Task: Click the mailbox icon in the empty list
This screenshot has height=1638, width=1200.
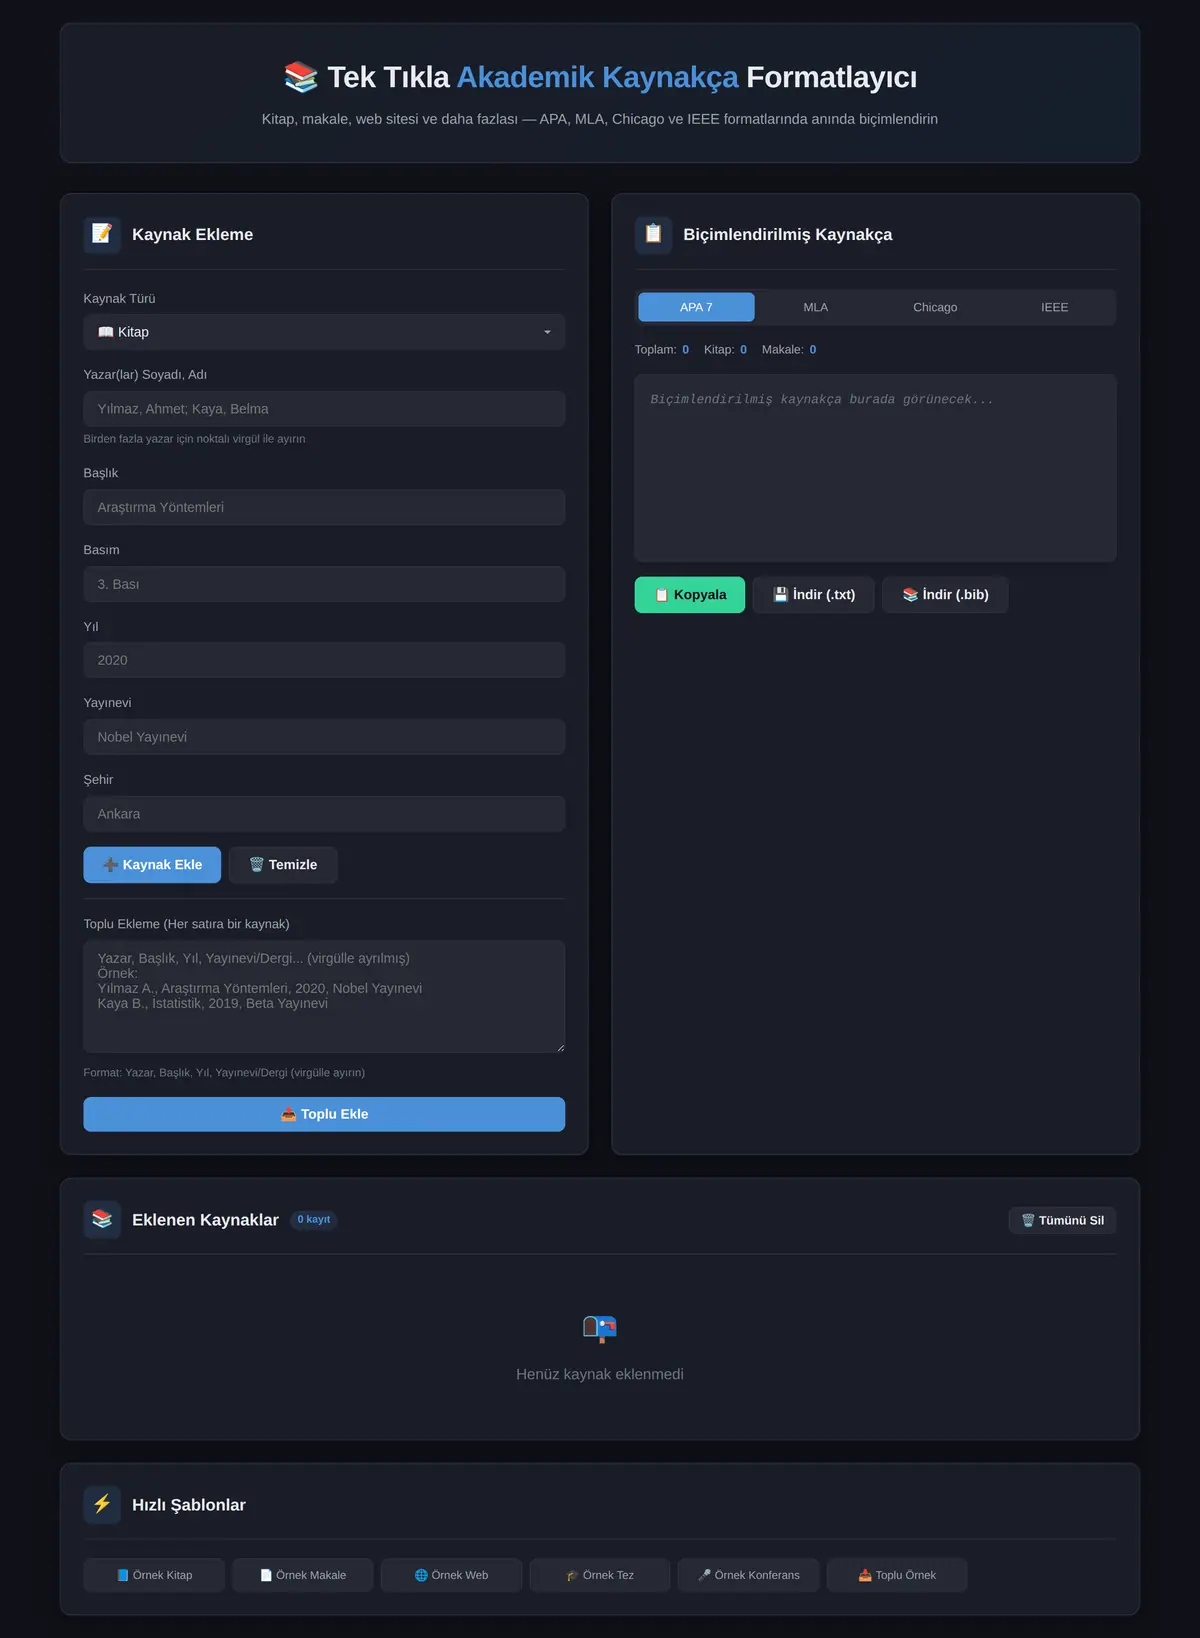Action: point(600,1328)
